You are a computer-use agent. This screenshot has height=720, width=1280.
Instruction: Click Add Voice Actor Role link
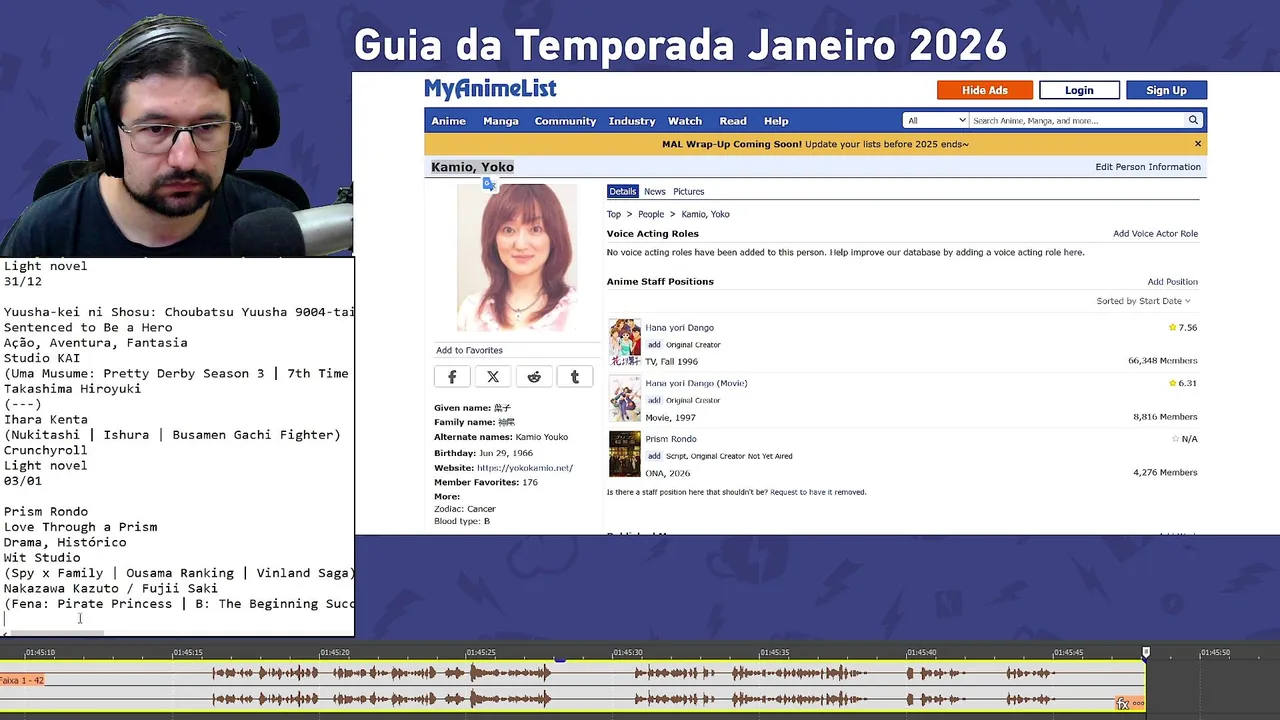point(1155,233)
